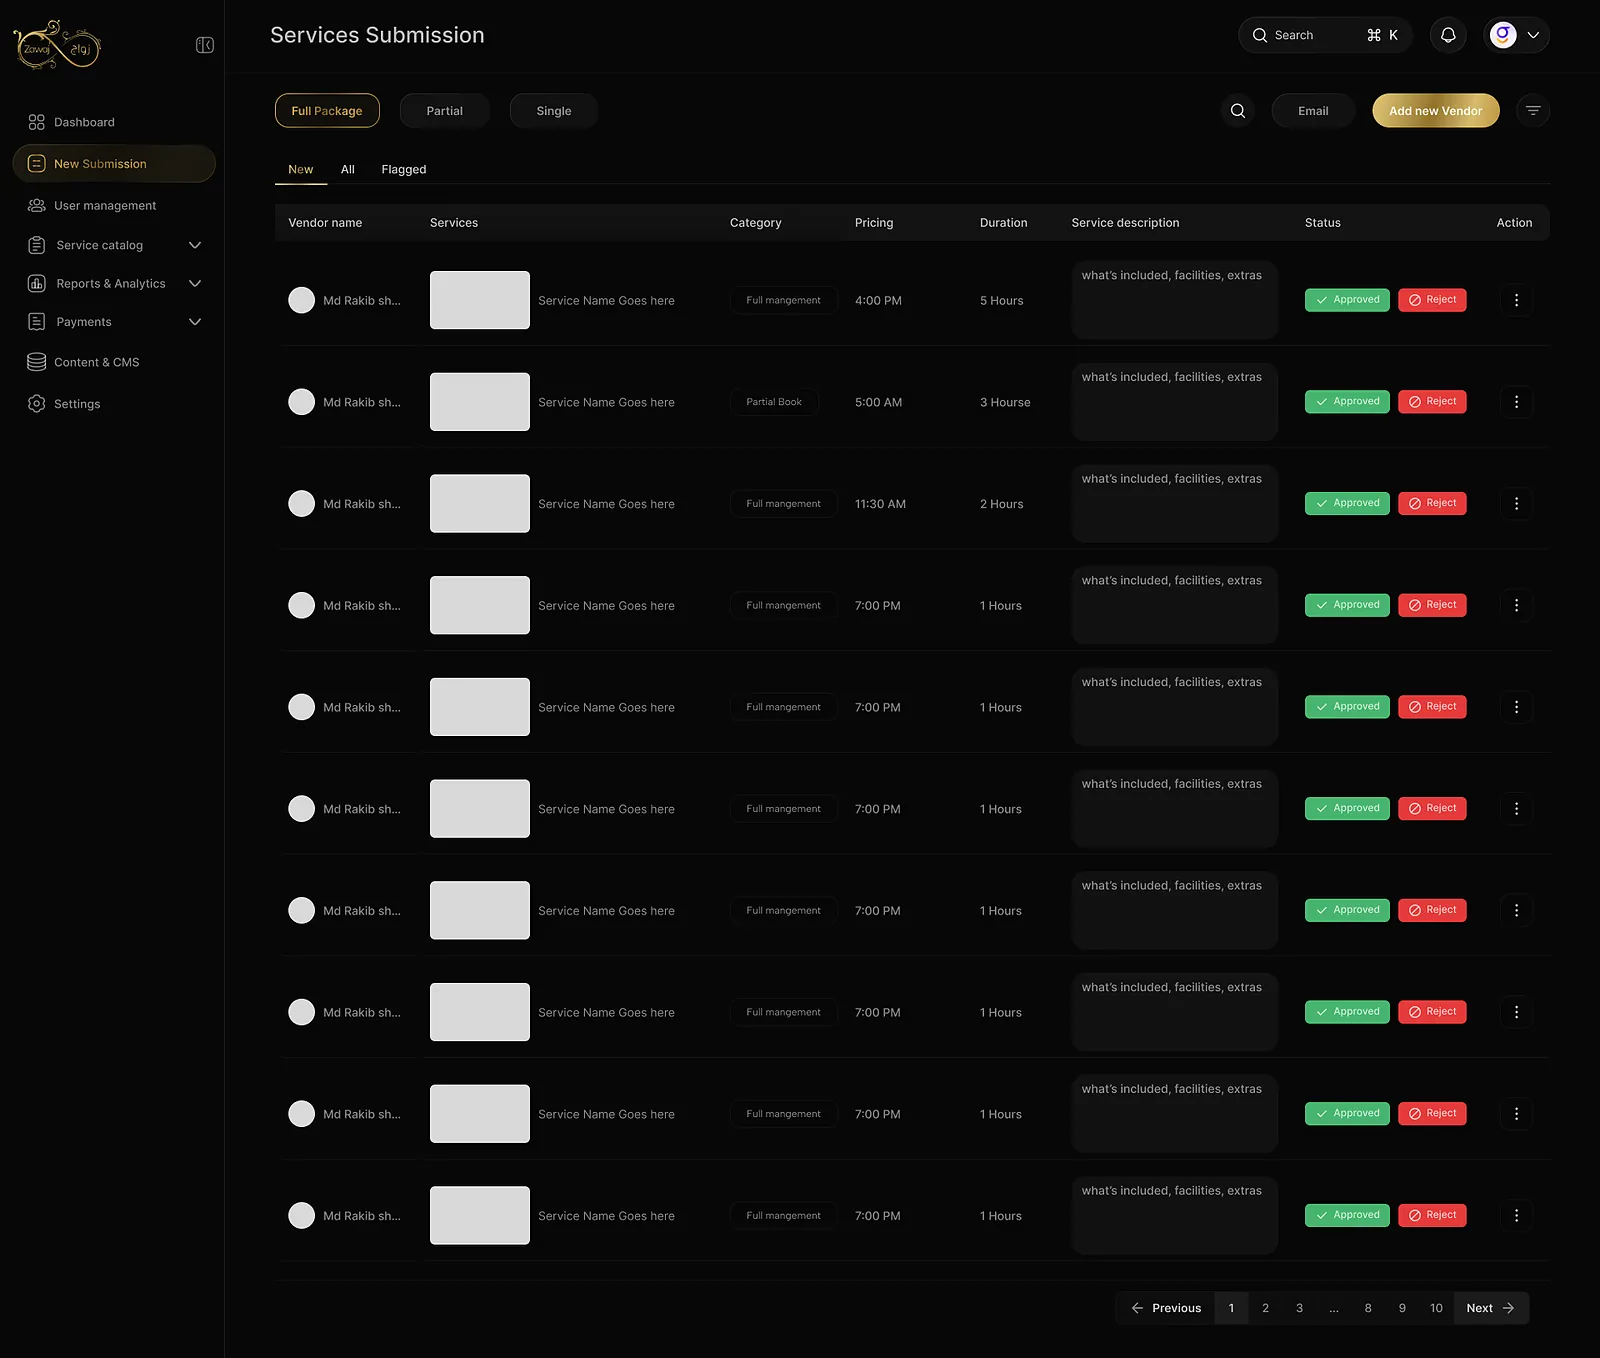The height and width of the screenshot is (1358, 1600).
Task: Open service thumbnail in the 4:00 PM row
Action: point(480,300)
